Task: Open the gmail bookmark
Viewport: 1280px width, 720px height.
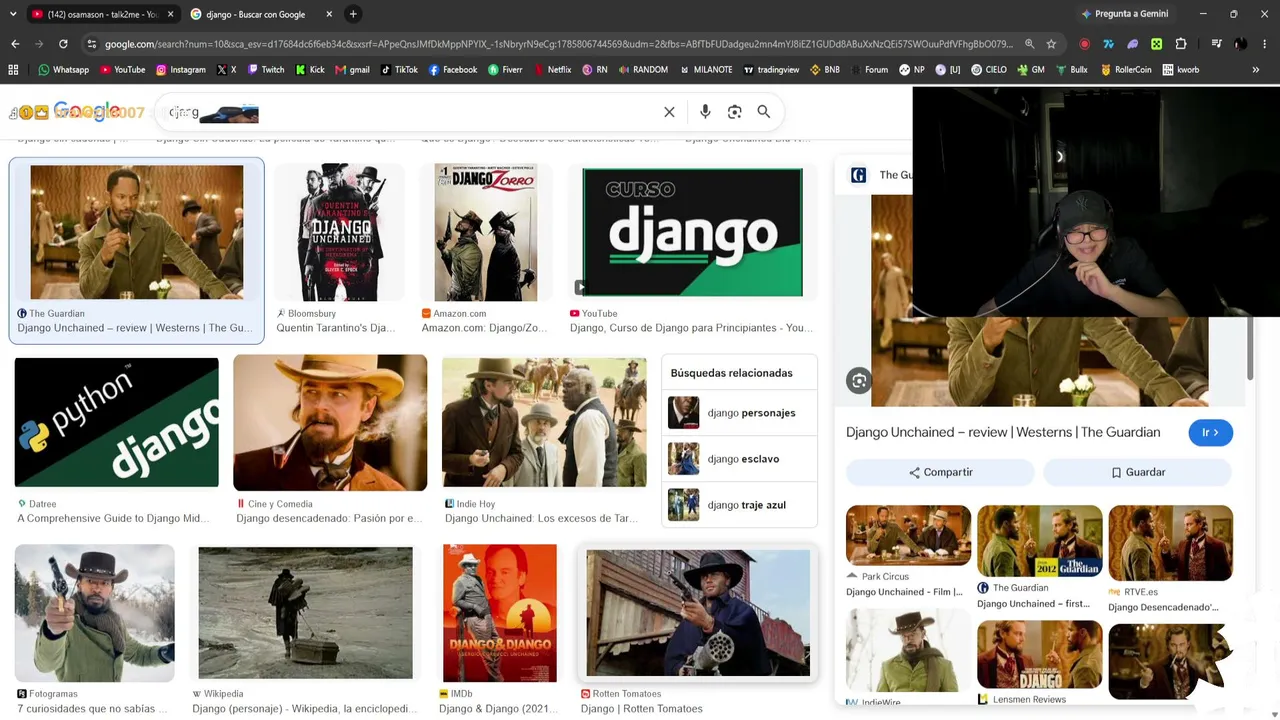Action: point(352,70)
